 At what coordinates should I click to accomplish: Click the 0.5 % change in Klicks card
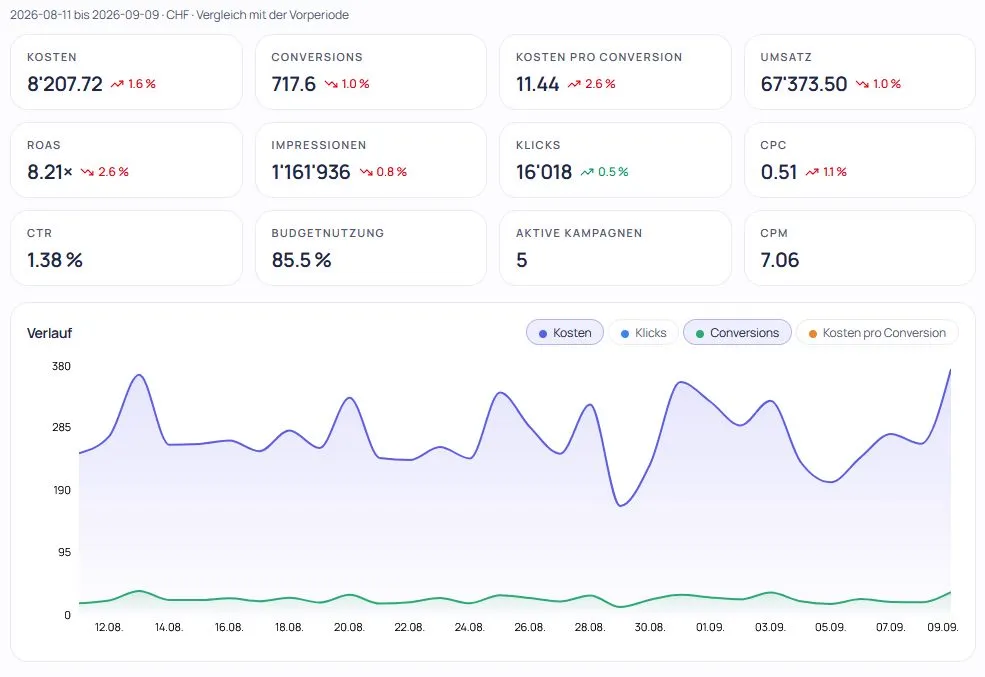(612, 172)
